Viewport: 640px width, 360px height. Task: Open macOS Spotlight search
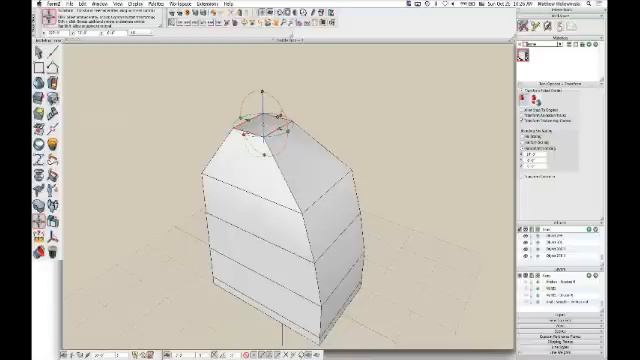[x=589, y=4]
